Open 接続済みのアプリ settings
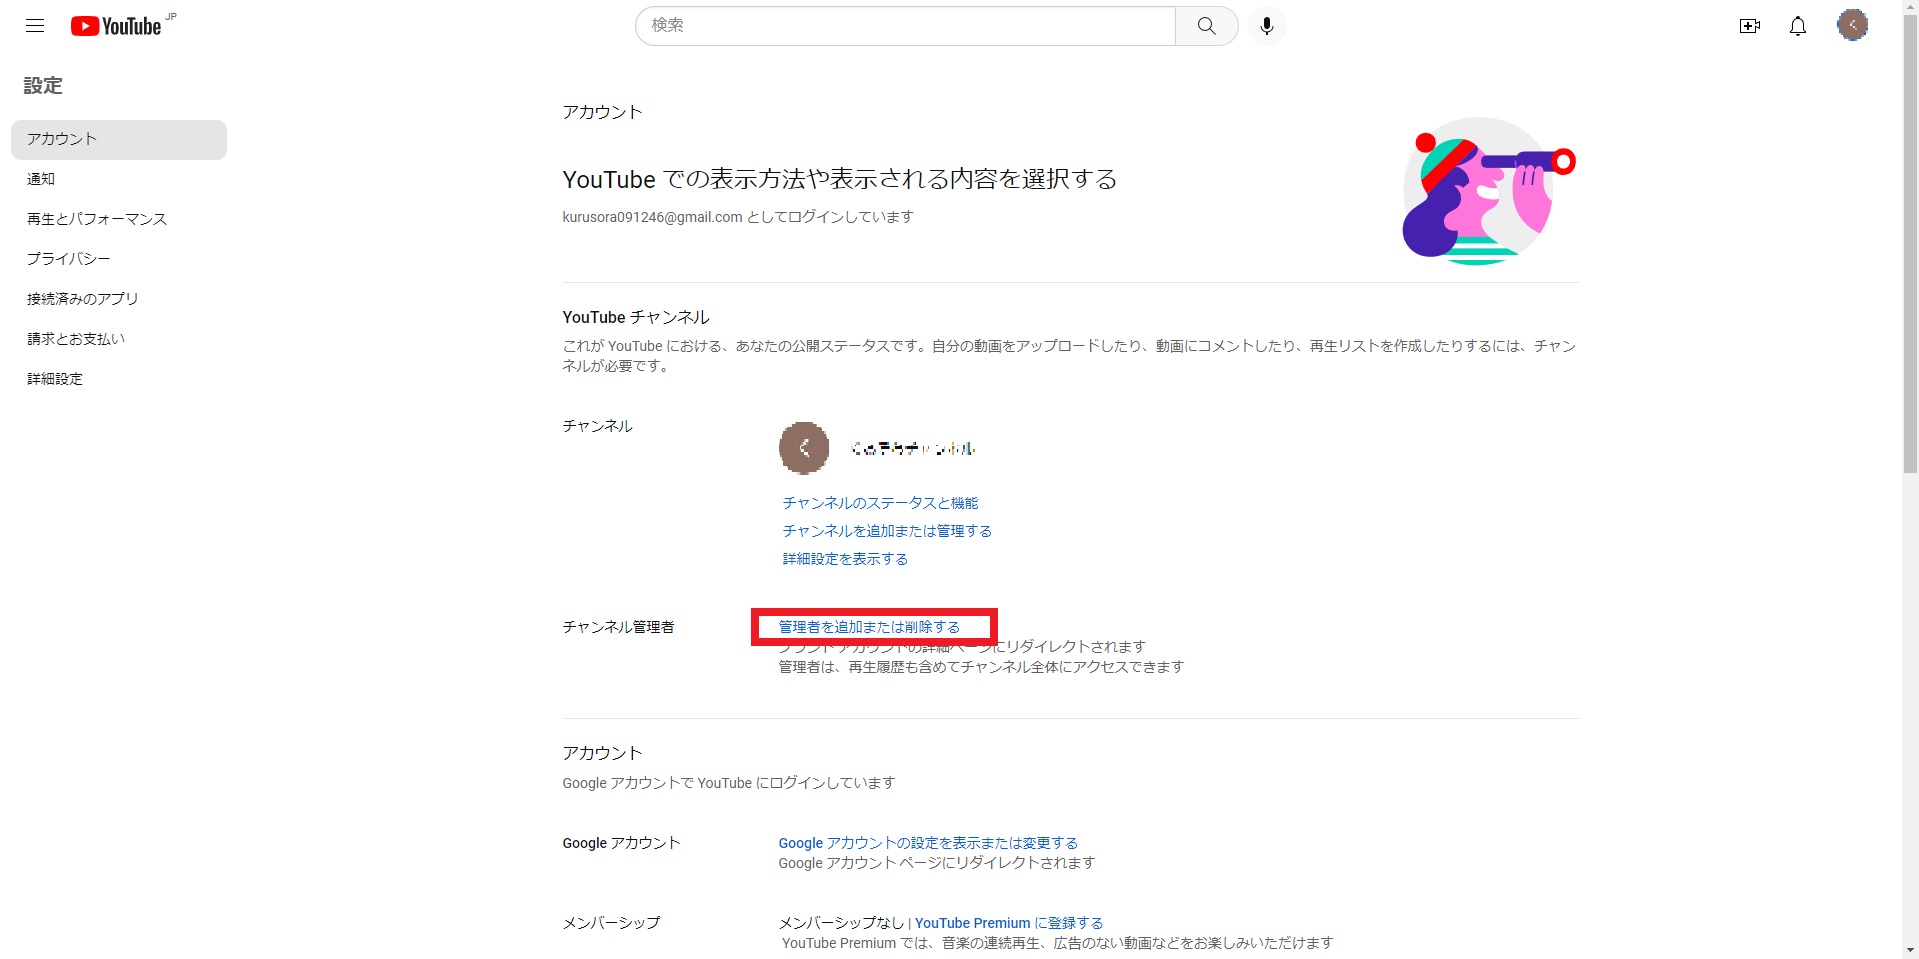 [83, 299]
